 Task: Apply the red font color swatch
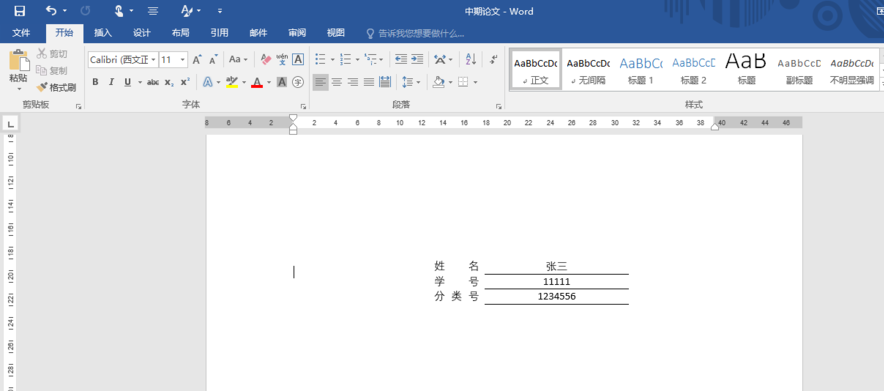pos(257,82)
